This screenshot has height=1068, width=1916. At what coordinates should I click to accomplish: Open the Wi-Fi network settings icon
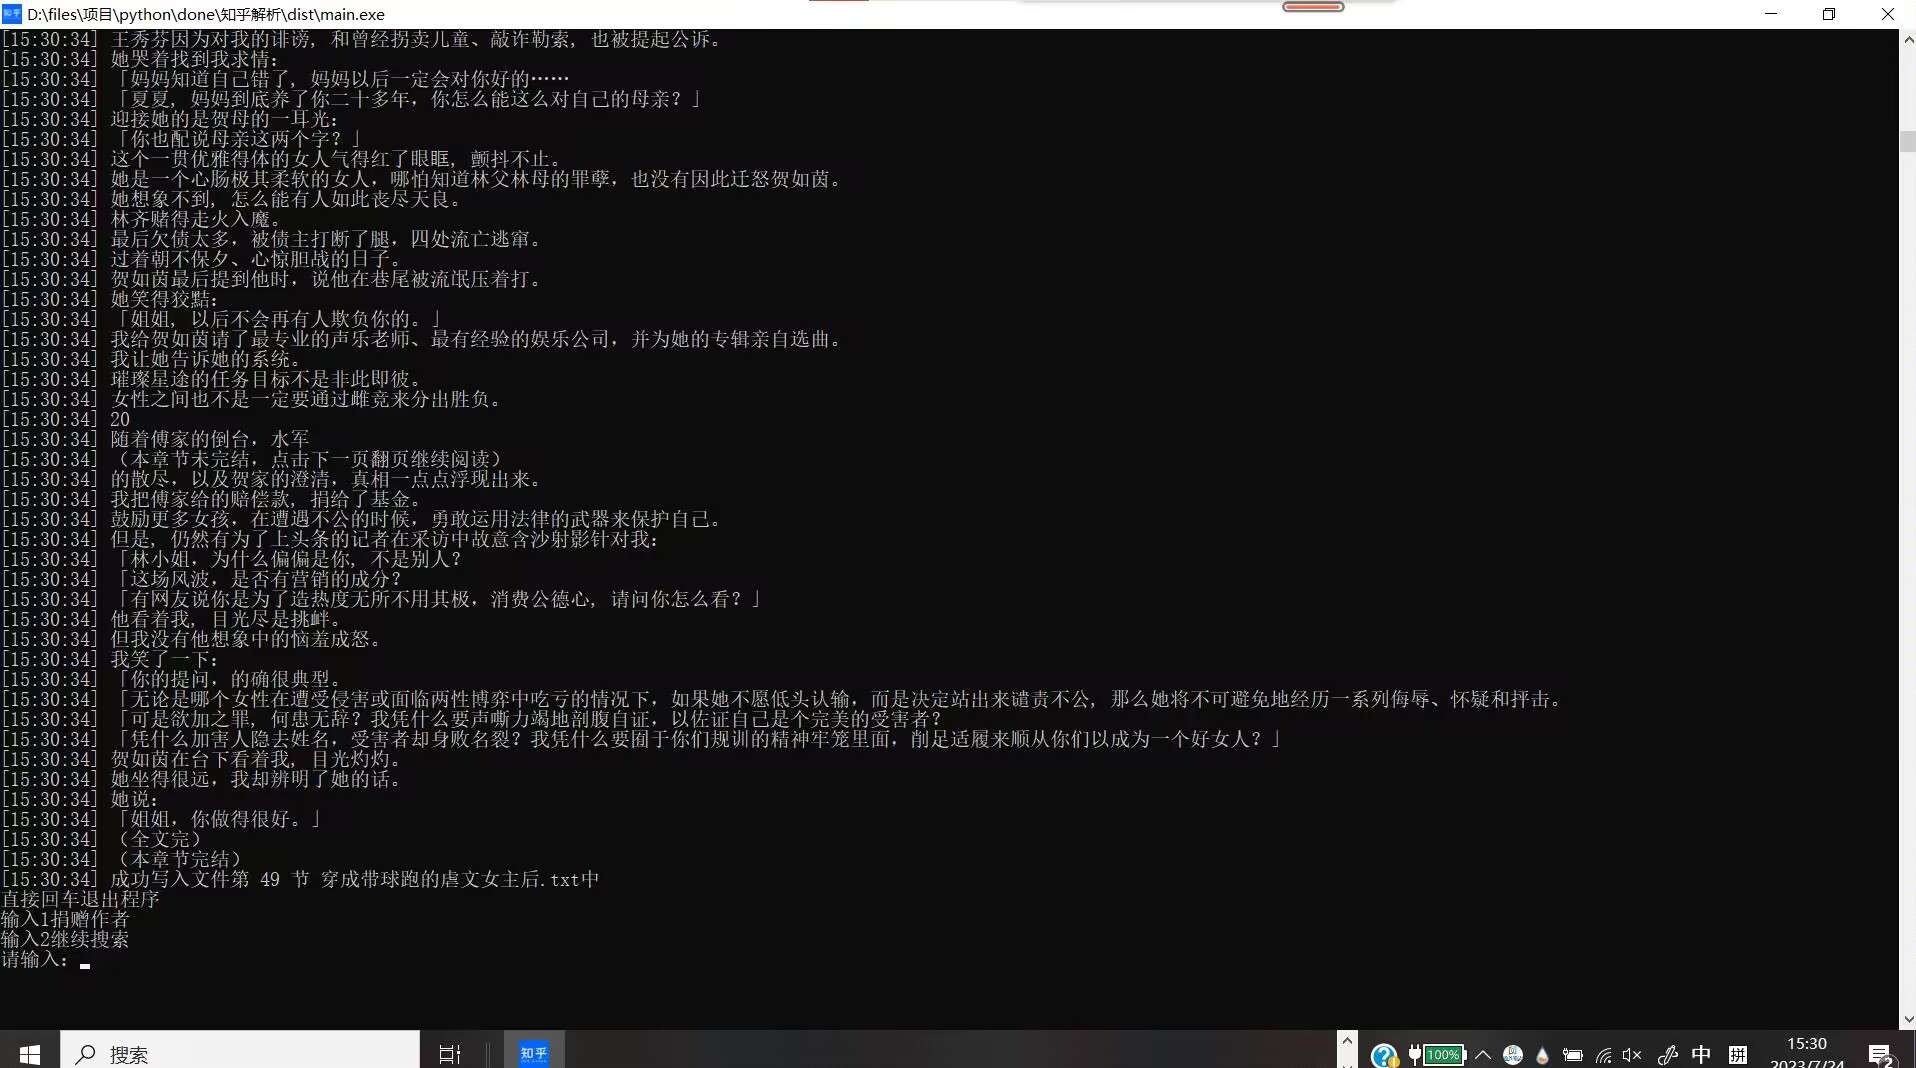[x=1603, y=1054]
